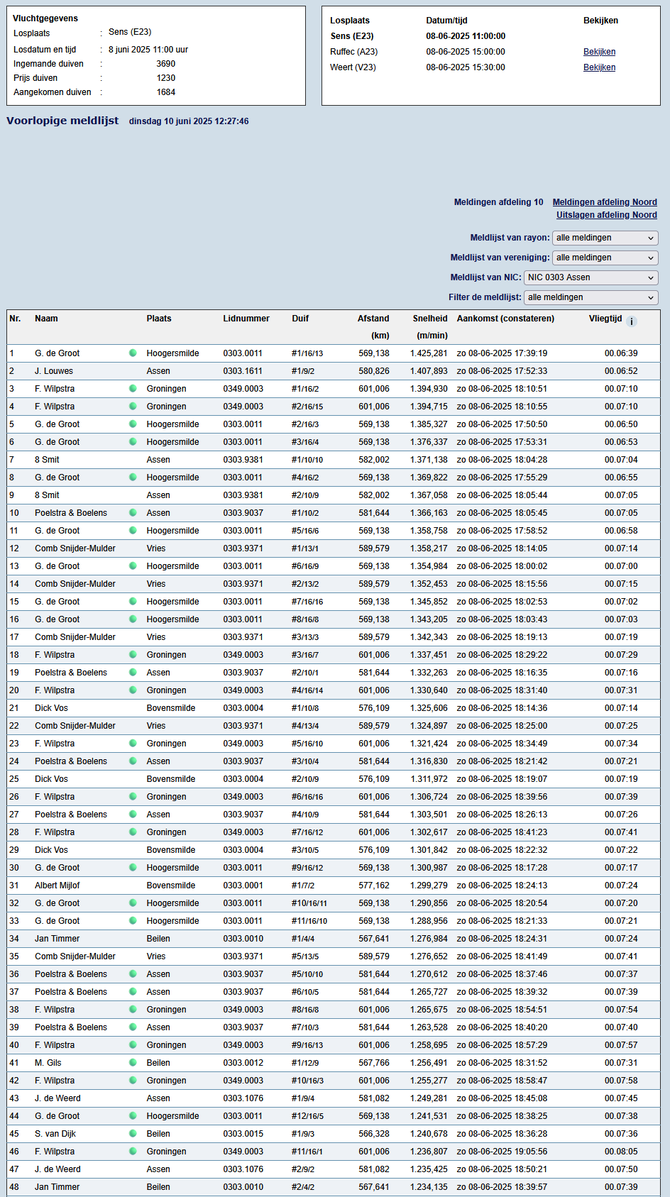Click 'Sens (E23)' in Losplaats table
670x1197 pixels.
[x=353, y=36]
